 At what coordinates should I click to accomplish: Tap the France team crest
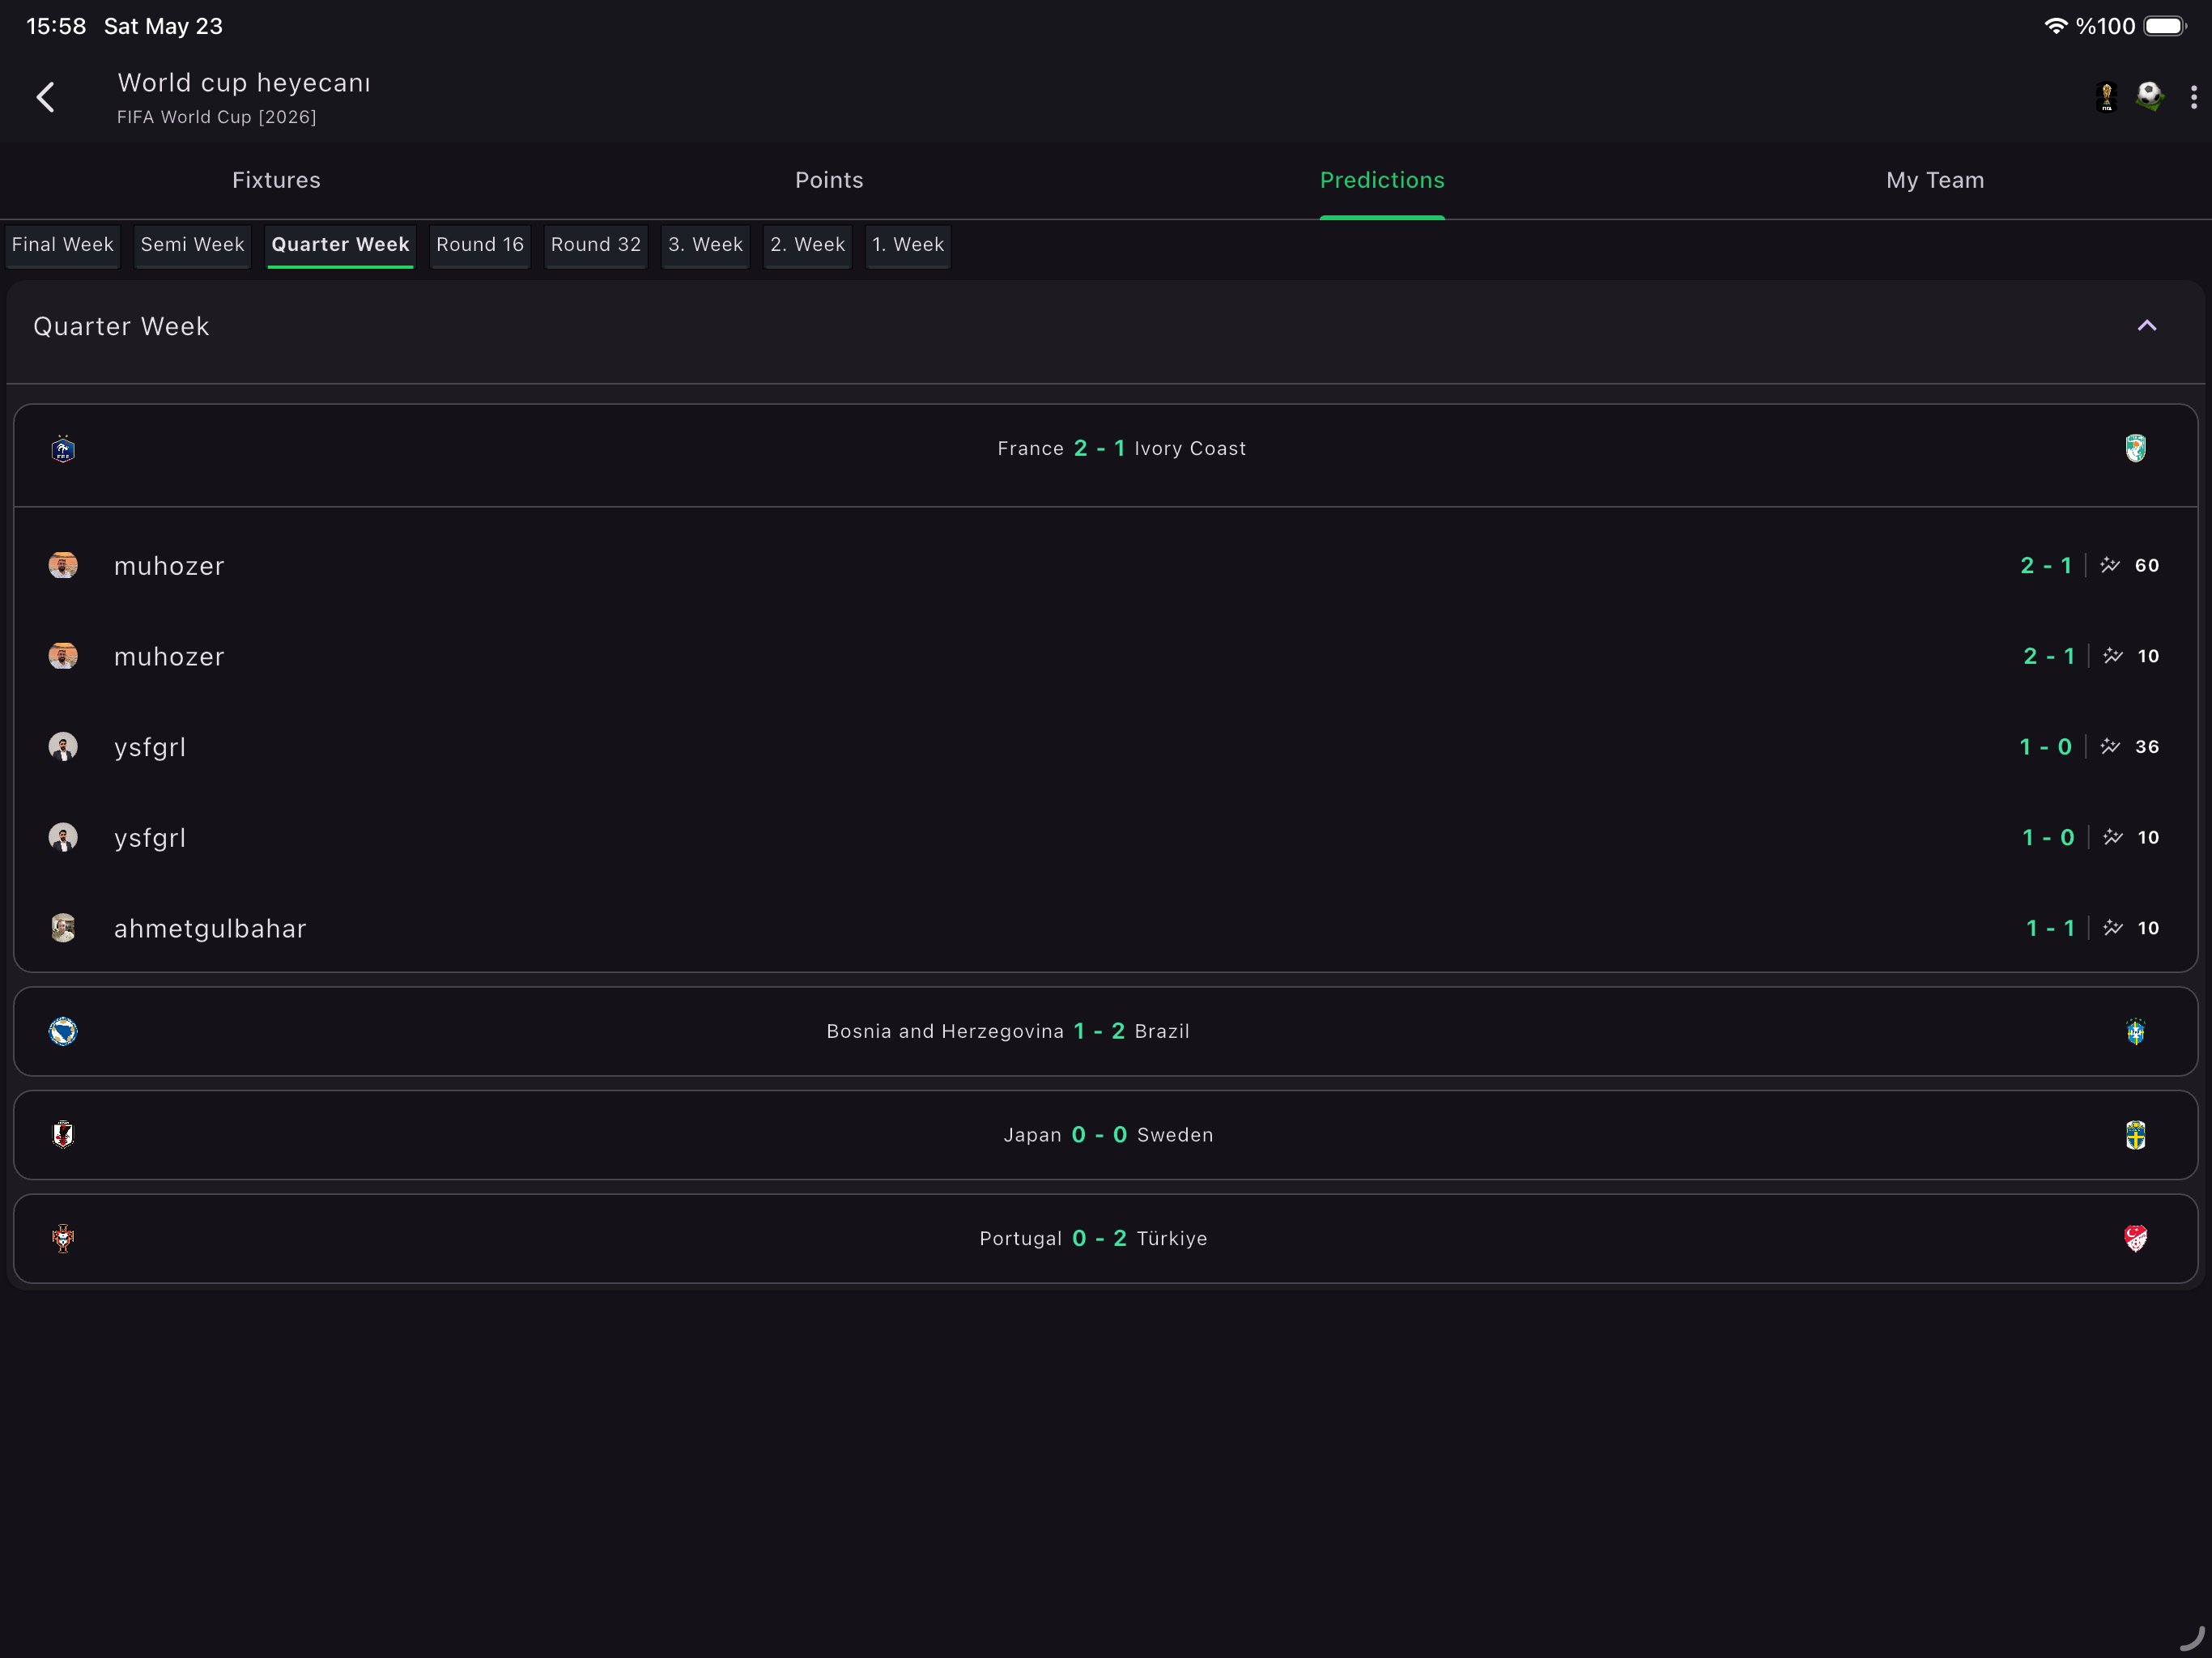(x=63, y=449)
